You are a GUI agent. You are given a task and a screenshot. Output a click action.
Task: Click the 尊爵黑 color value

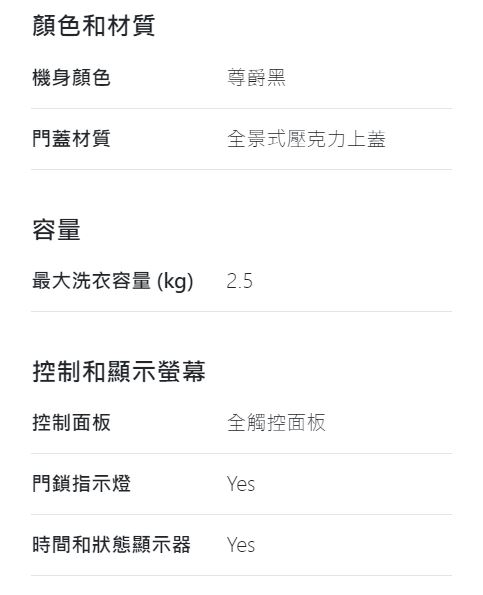256,78
